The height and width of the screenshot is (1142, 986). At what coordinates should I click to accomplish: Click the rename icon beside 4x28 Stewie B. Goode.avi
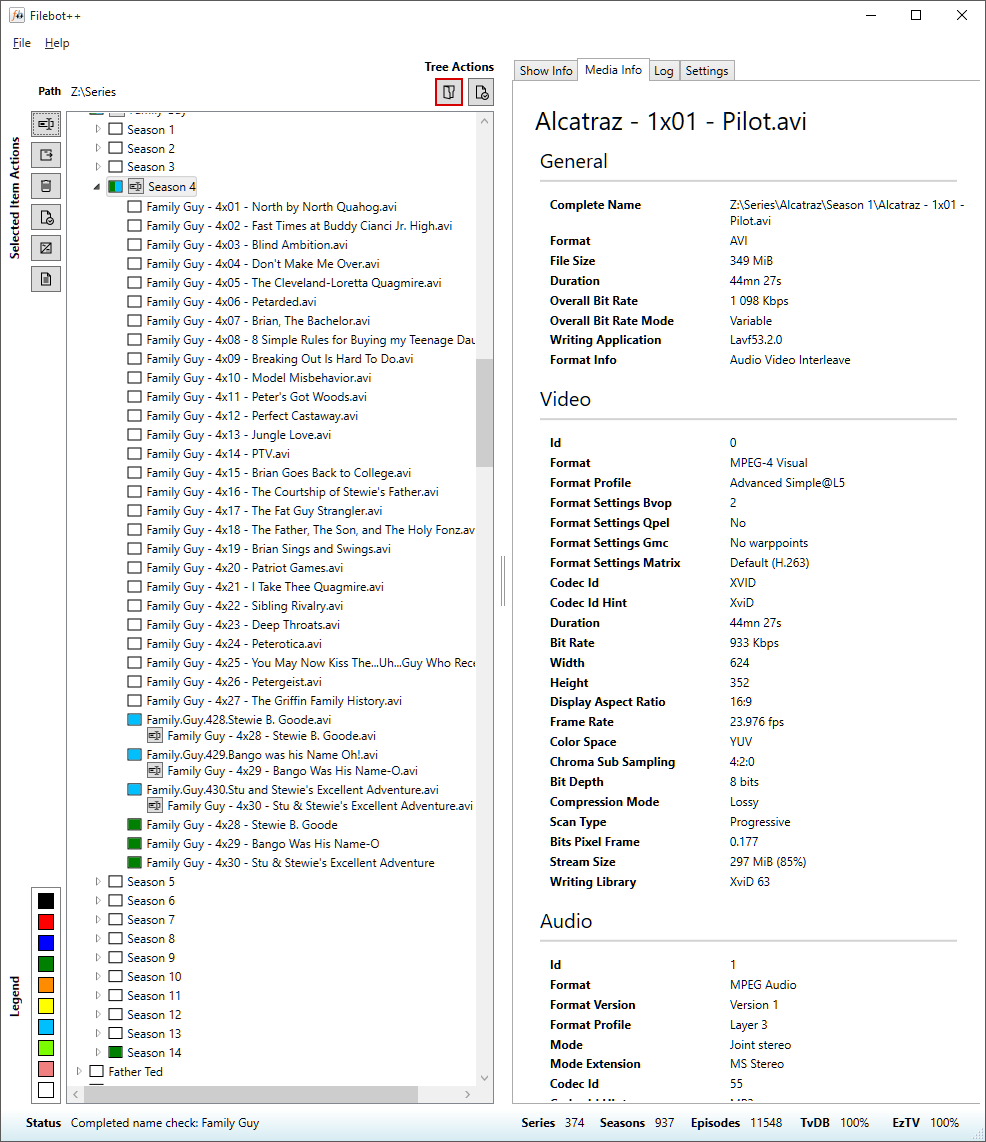click(x=155, y=736)
